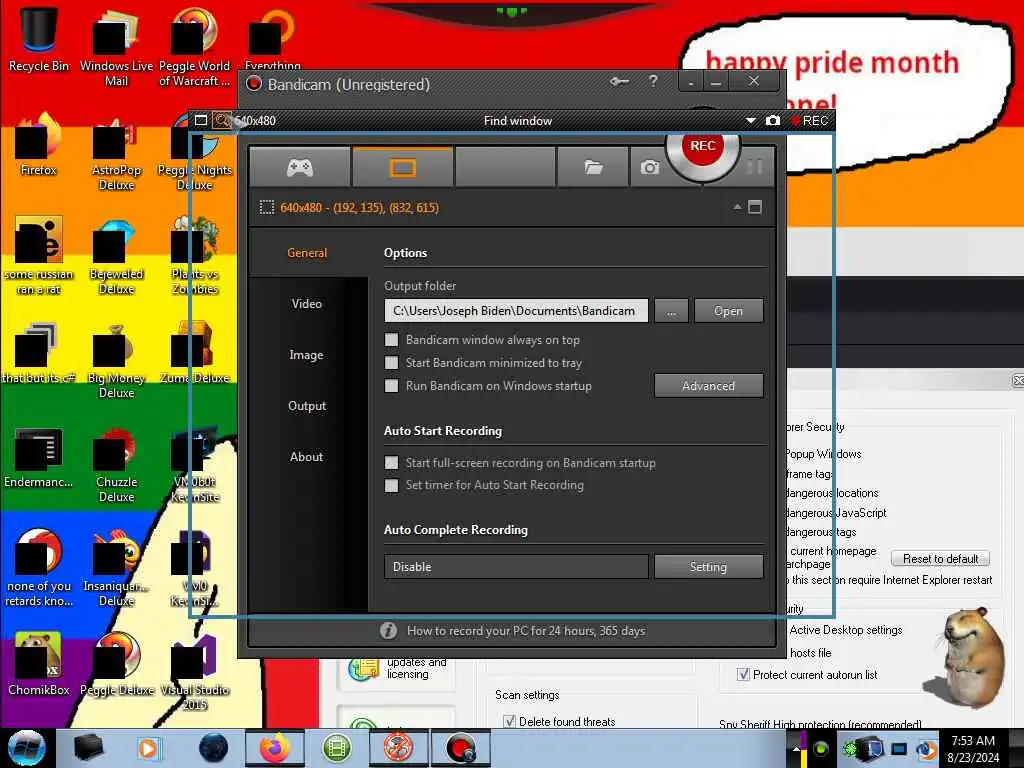1024x768 pixels.
Task: Open the dropdown arrow on the capture frame bar
Action: coord(750,121)
